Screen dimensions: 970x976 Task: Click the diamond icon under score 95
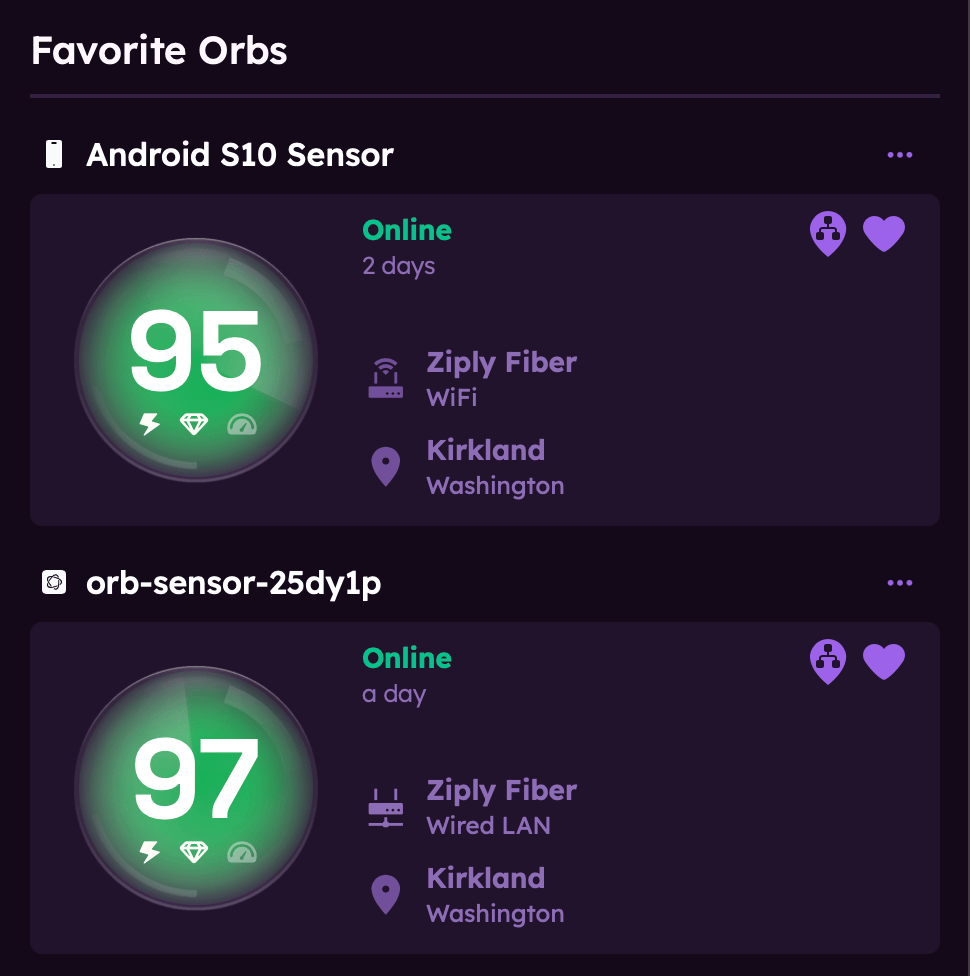click(194, 424)
